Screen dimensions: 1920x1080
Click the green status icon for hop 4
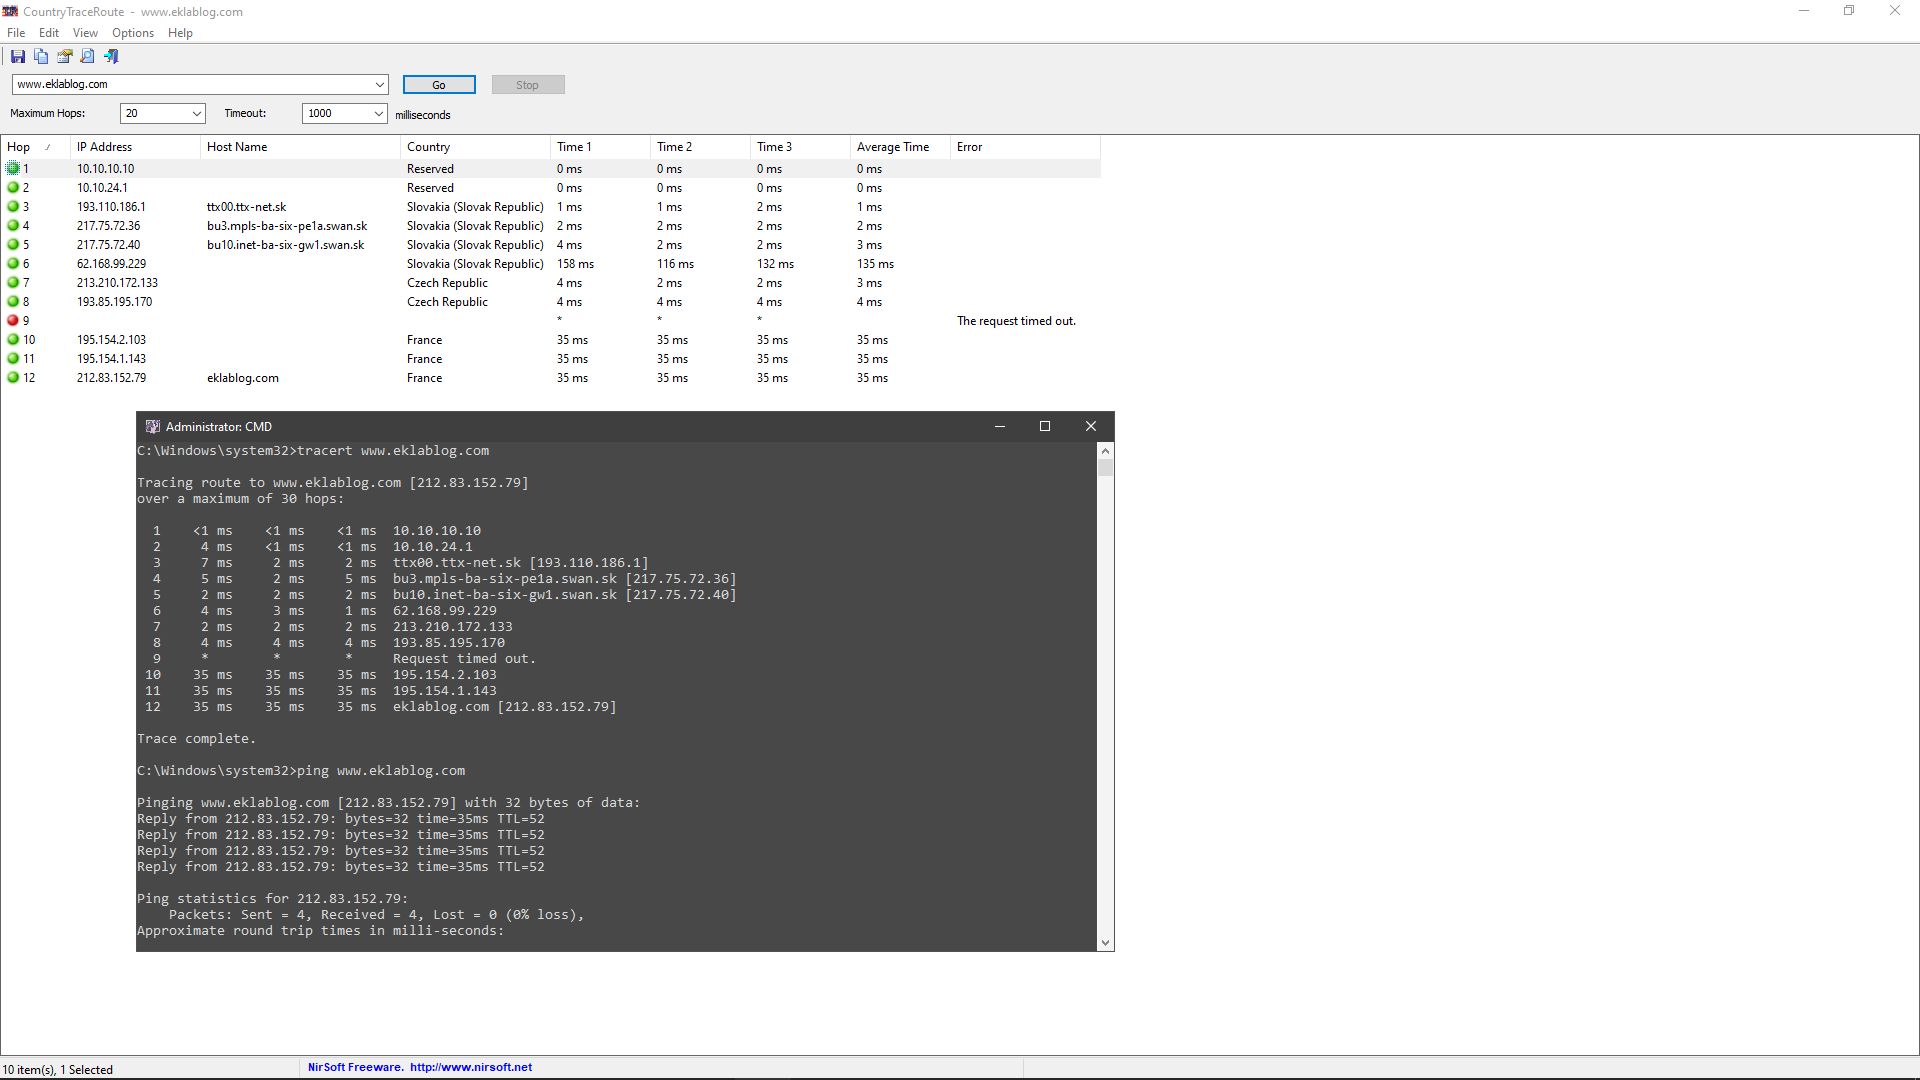point(13,226)
